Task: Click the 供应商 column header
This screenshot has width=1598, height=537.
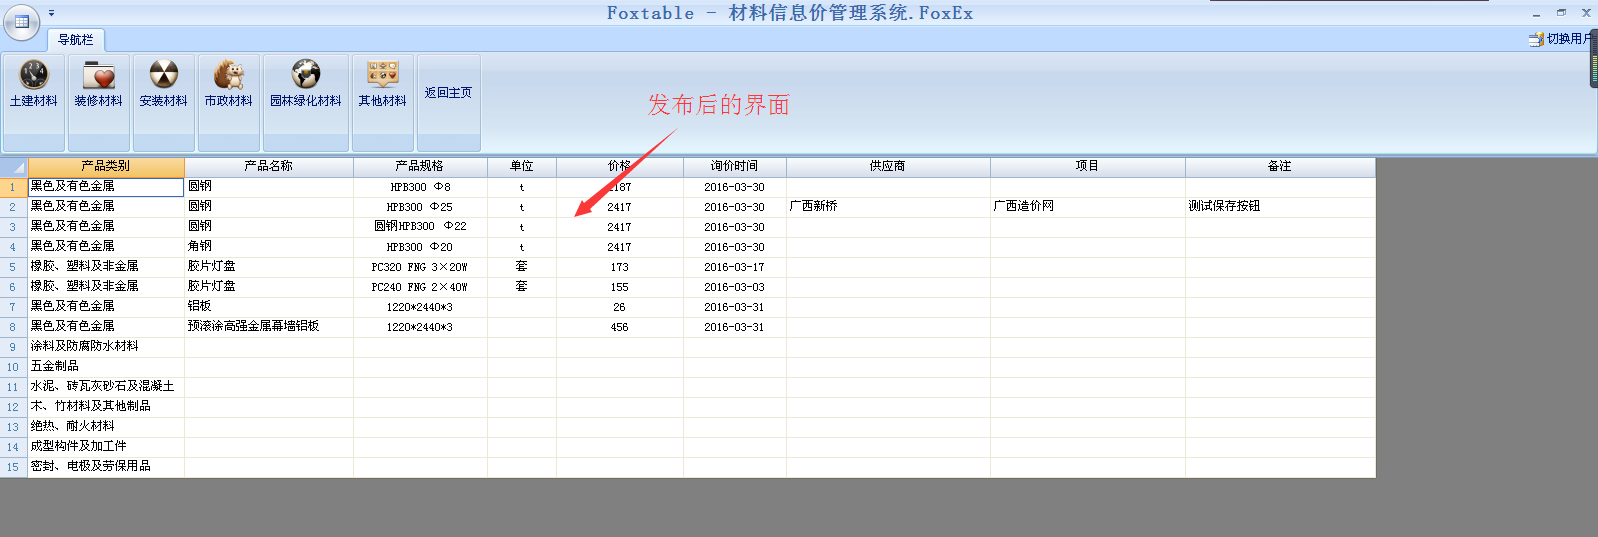Action: pos(888,166)
